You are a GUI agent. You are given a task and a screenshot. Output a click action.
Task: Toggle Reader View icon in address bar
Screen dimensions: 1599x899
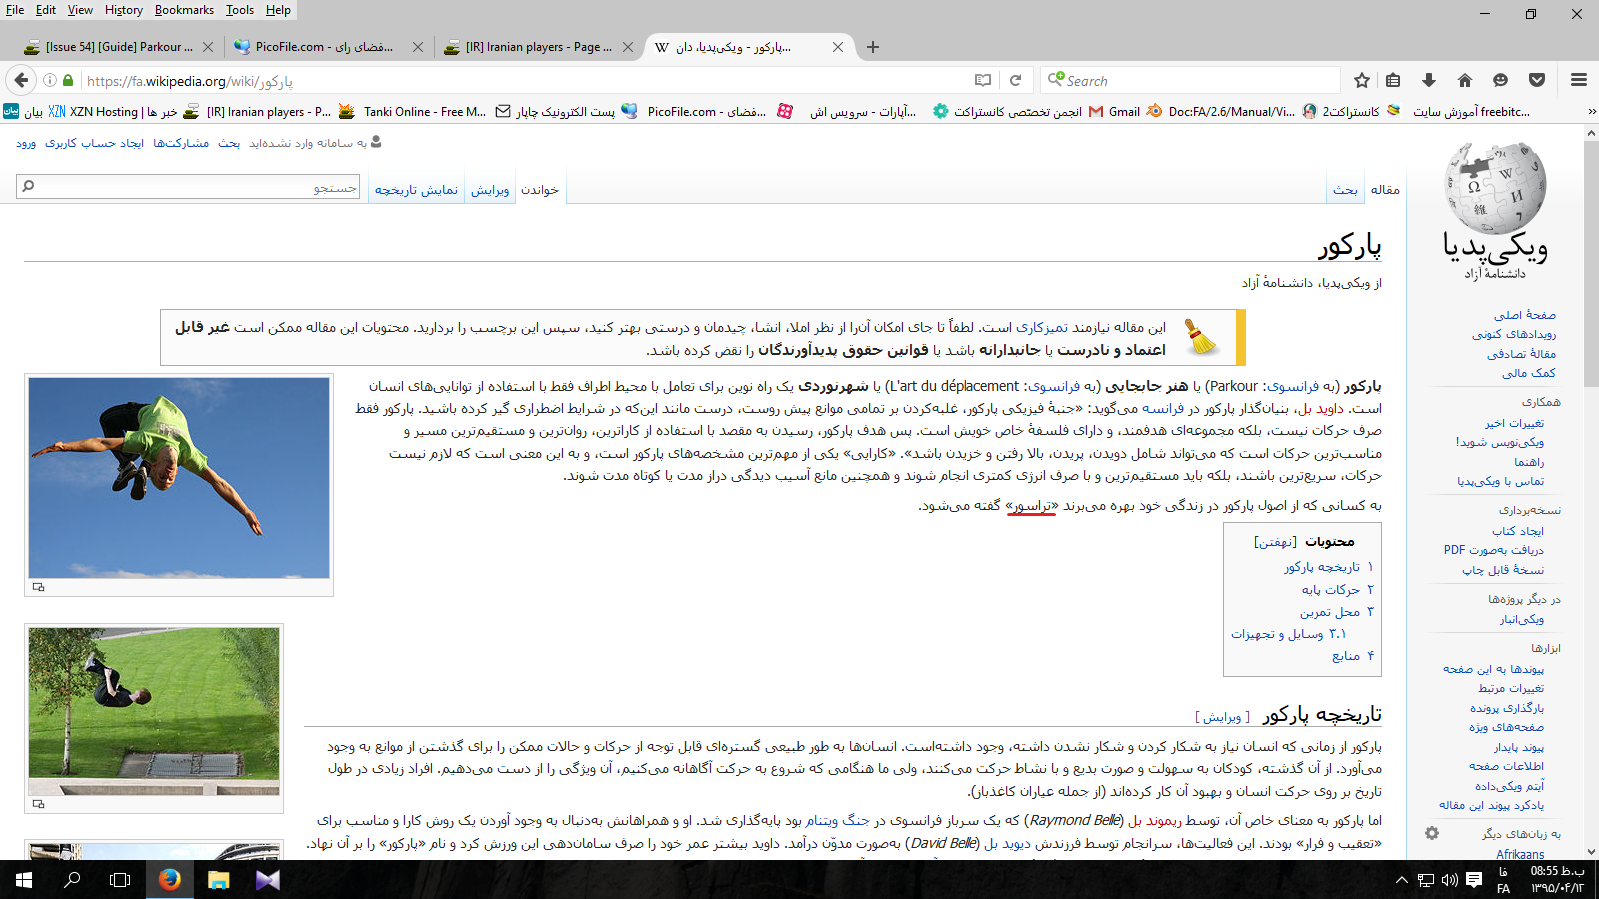(x=983, y=80)
